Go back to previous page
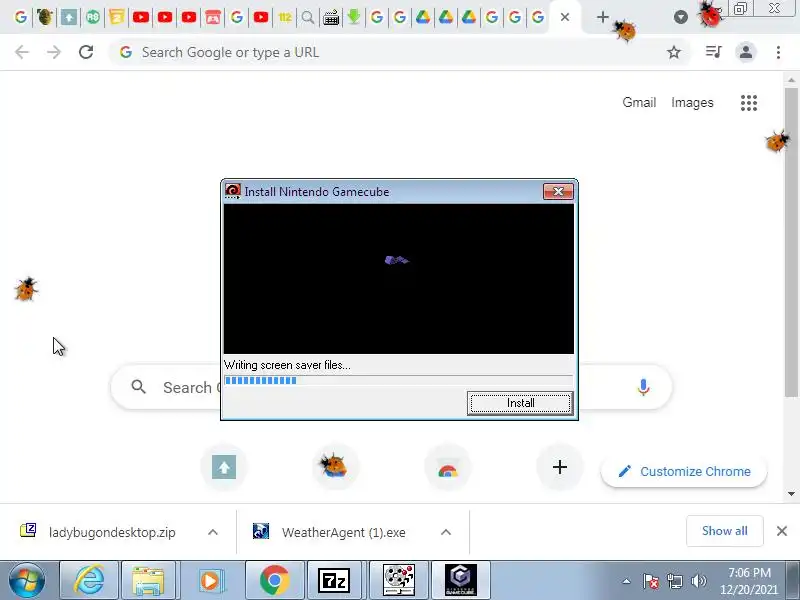Screen dimensions: 800x600 tap(22, 52)
